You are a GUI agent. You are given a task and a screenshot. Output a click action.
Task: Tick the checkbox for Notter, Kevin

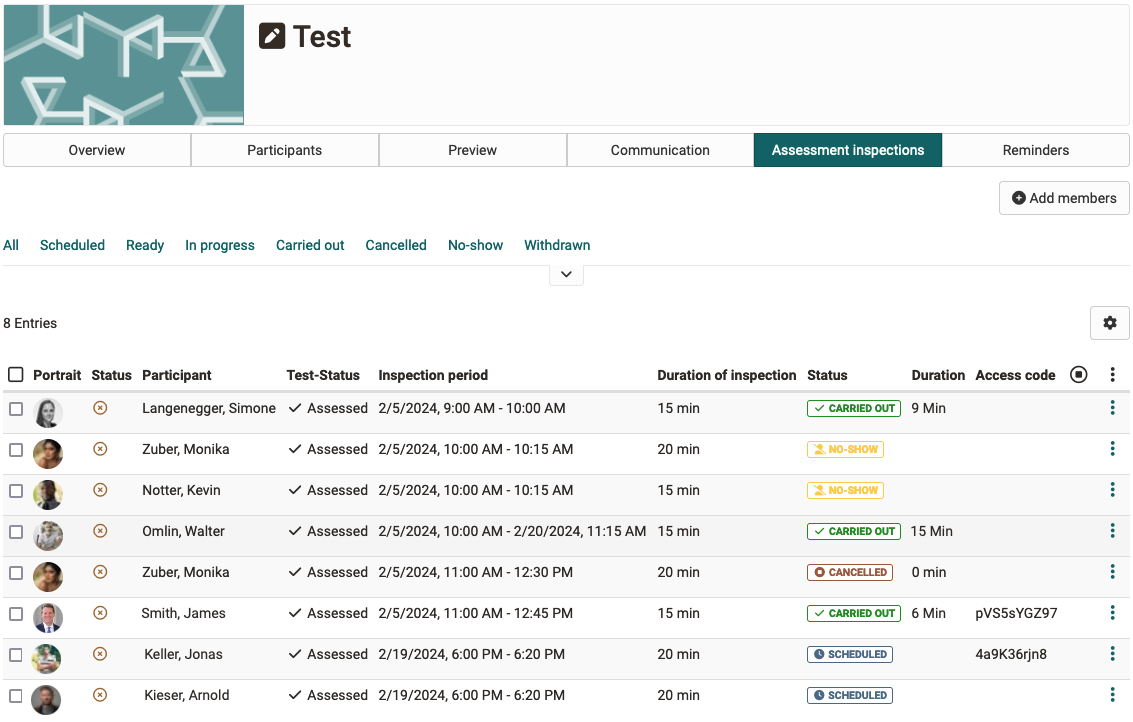[x=16, y=491]
